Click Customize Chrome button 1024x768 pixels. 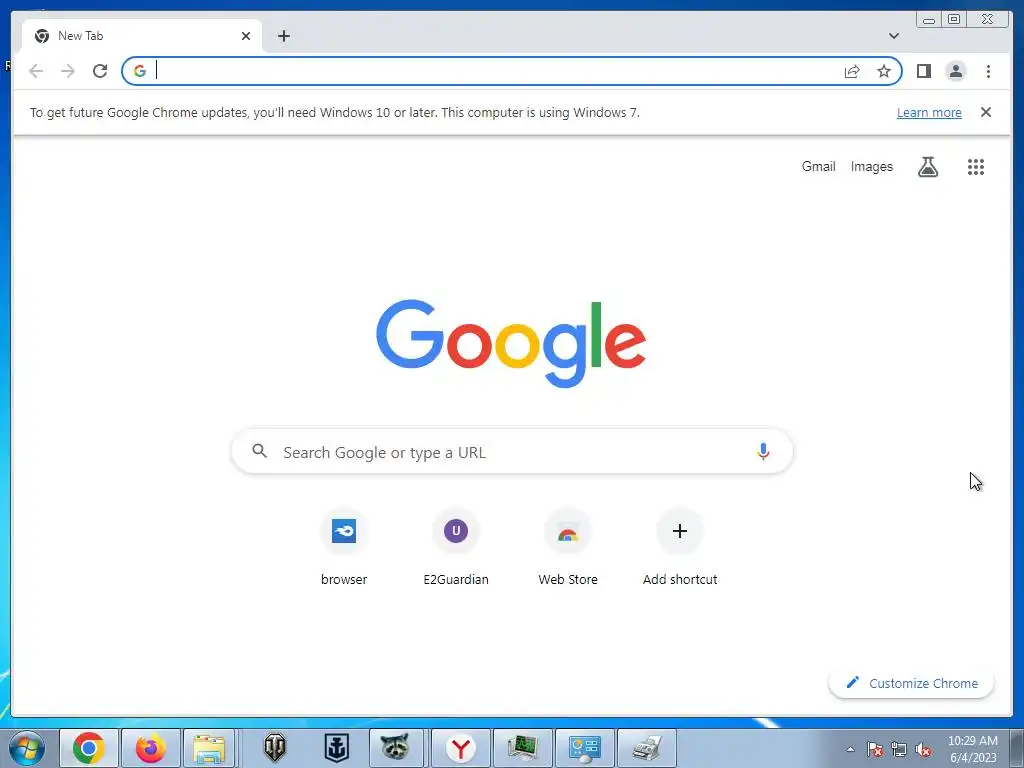point(911,683)
